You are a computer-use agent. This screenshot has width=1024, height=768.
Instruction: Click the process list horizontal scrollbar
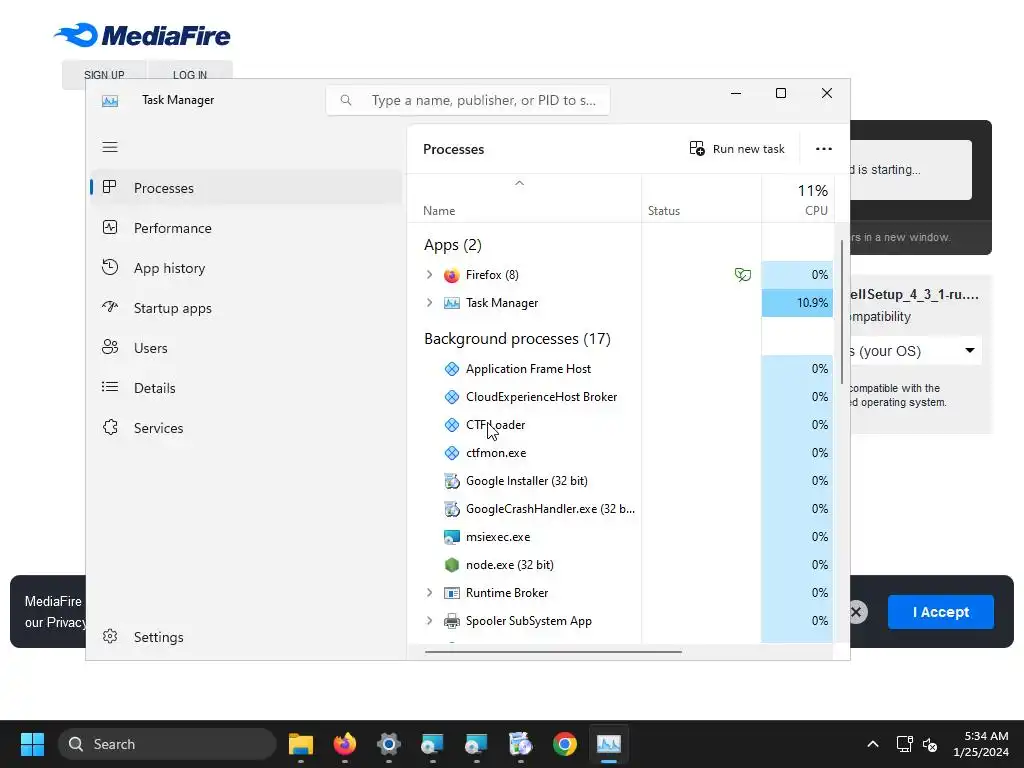tap(553, 651)
